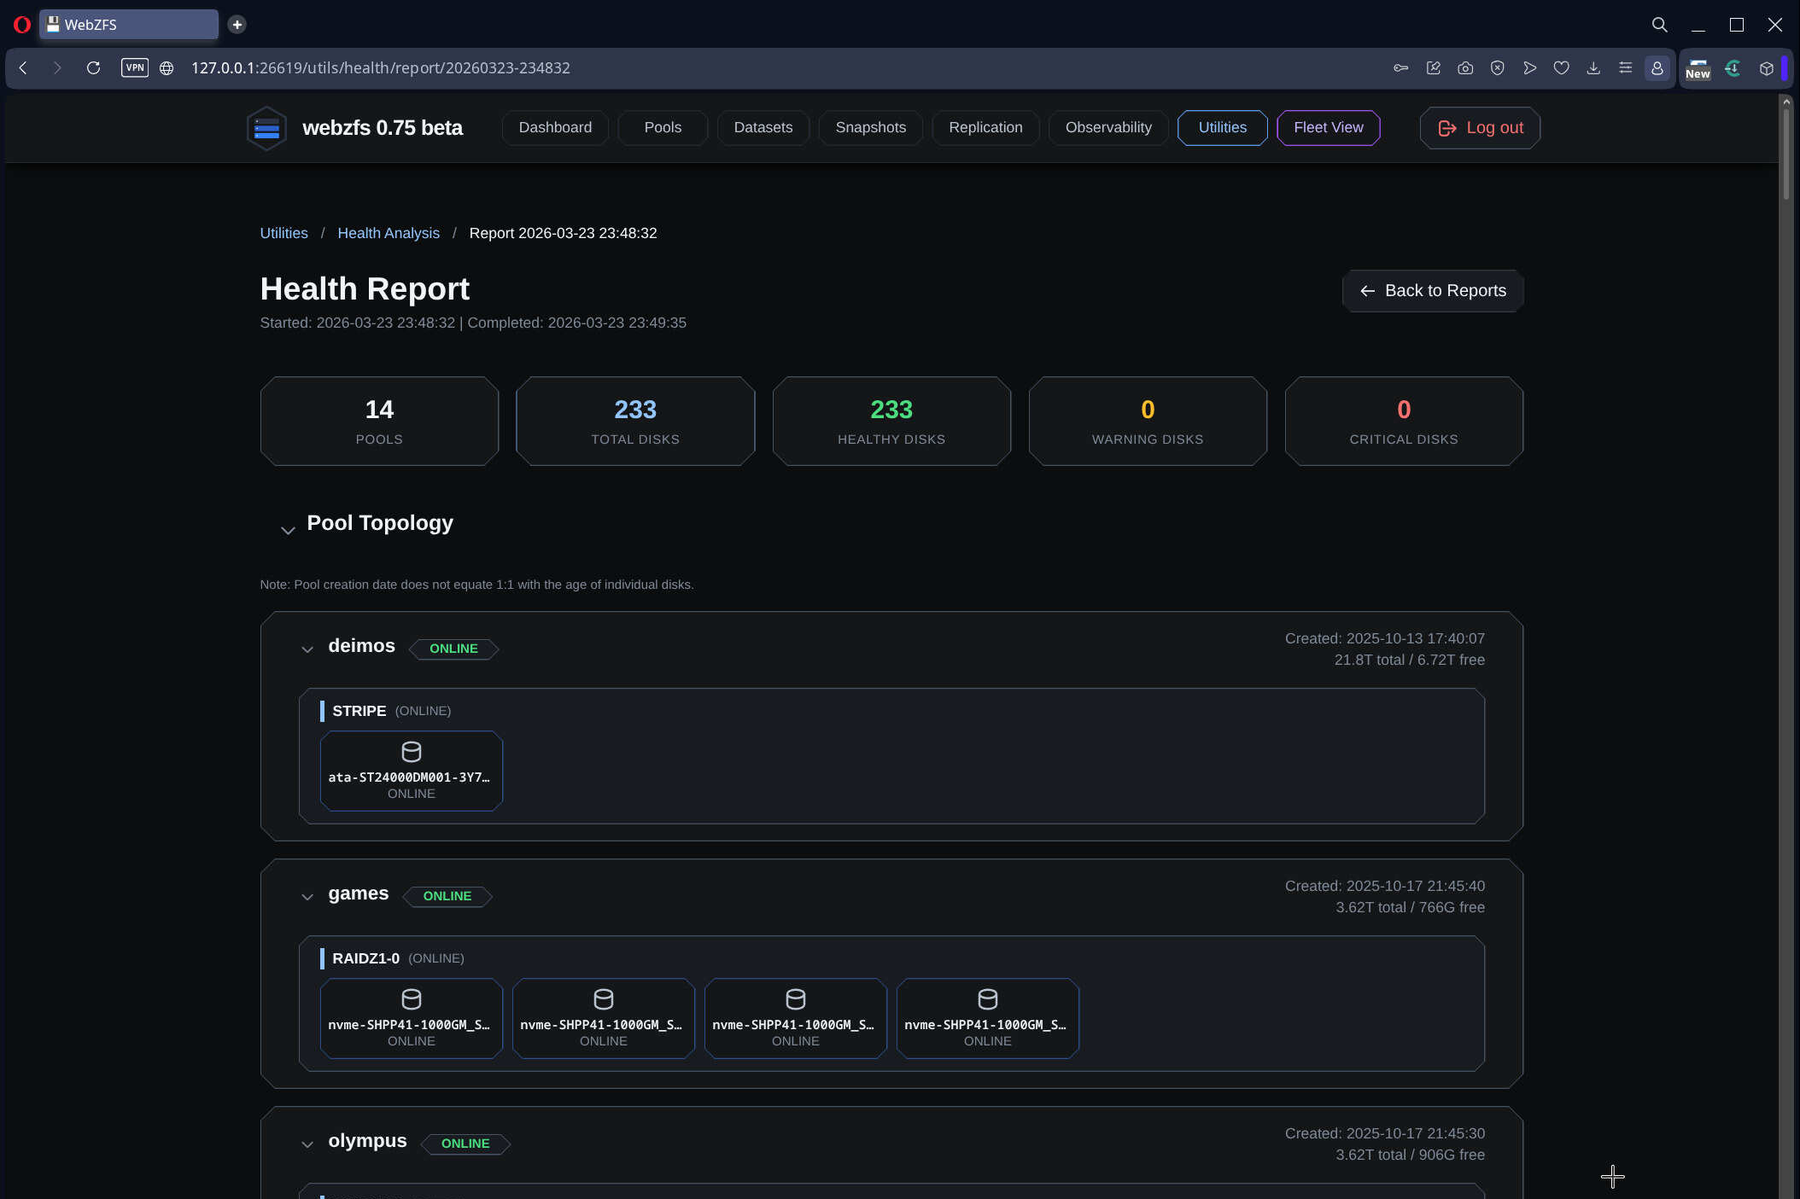The width and height of the screenshot is (1800, 1199).
Task: Click the webzfs hexagon logo icon
Action: [267, 128]
